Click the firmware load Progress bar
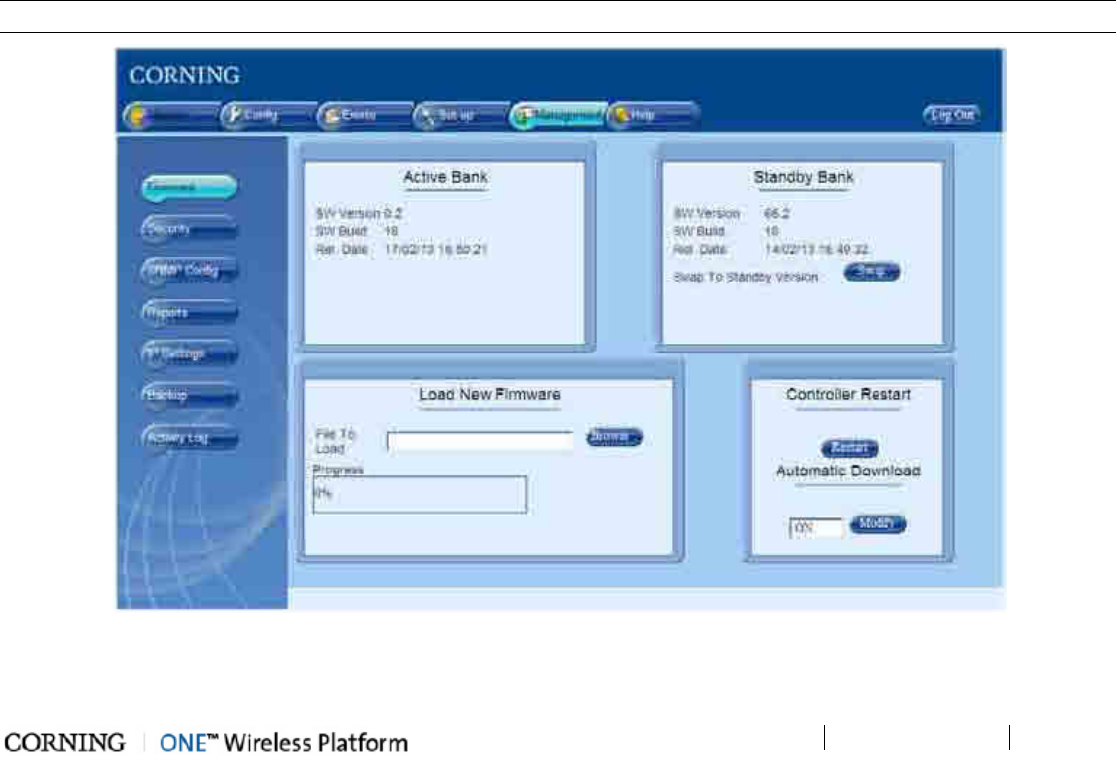This screenshot has width=1116, height=762. click(420, 494)
